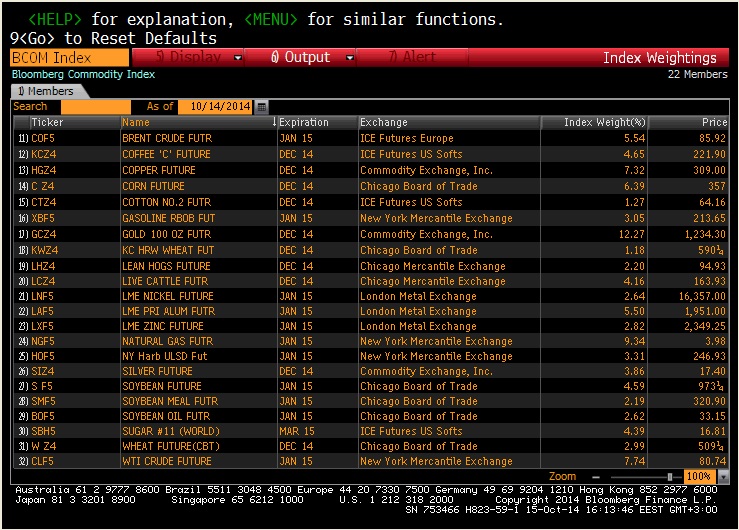This screenshot has width=739, height=530.
Task: Click copper price 309.00
Action: pos(709,171)
